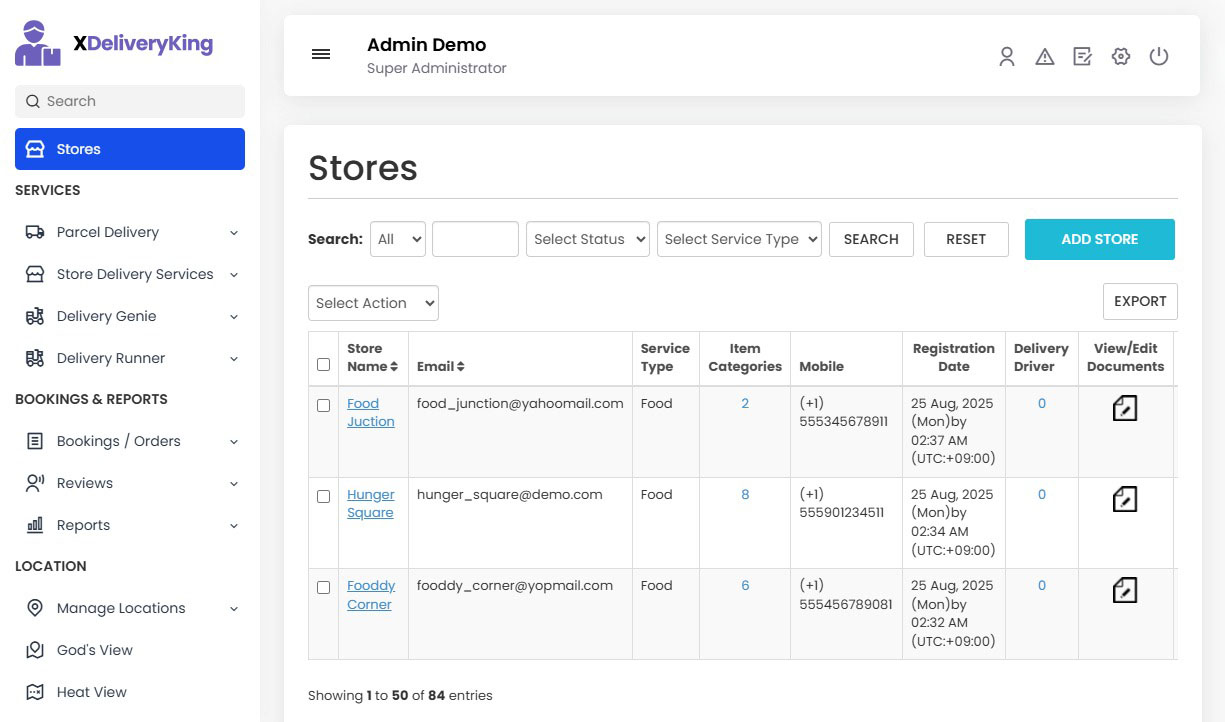
Task: Open the settings gear icon
Action: [x=1121, y=57]
